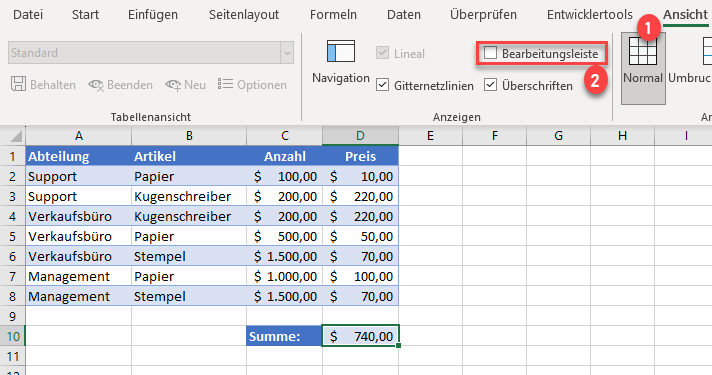This screenshot has height=375, width=712.
Task: Select Management cell in row 7
Action: [79, 276]
